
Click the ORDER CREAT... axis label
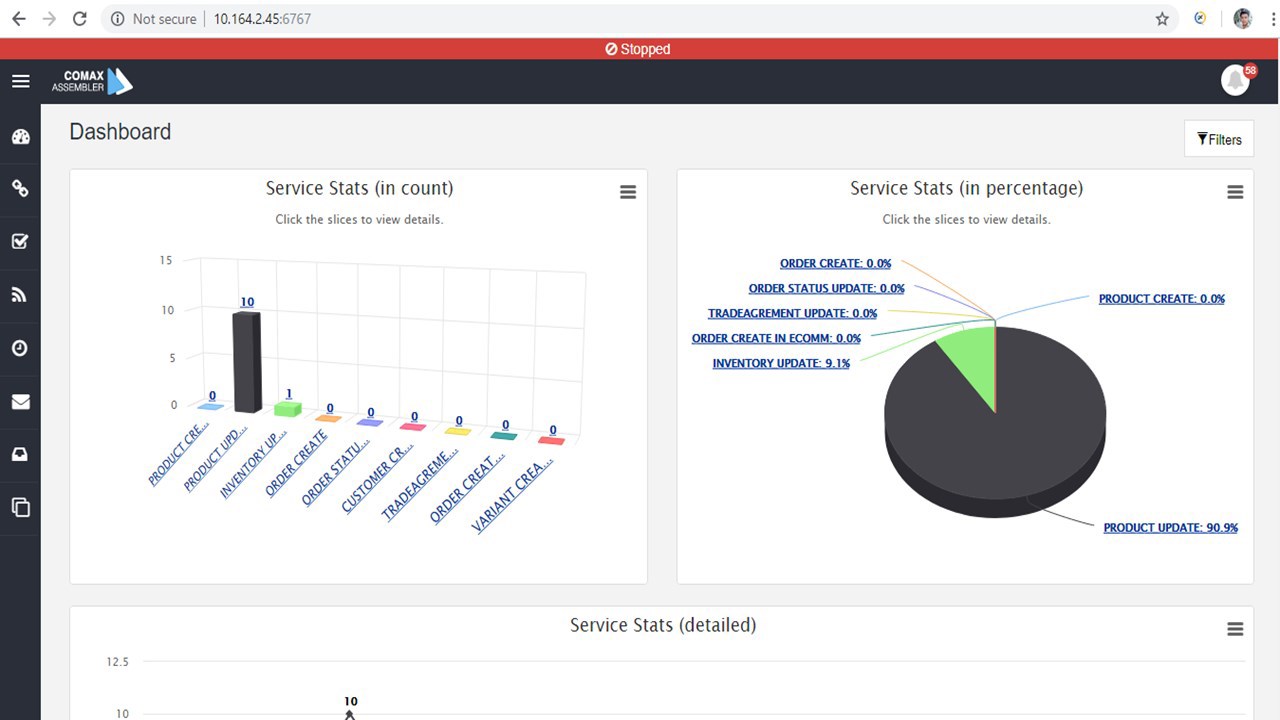point(468,487)
